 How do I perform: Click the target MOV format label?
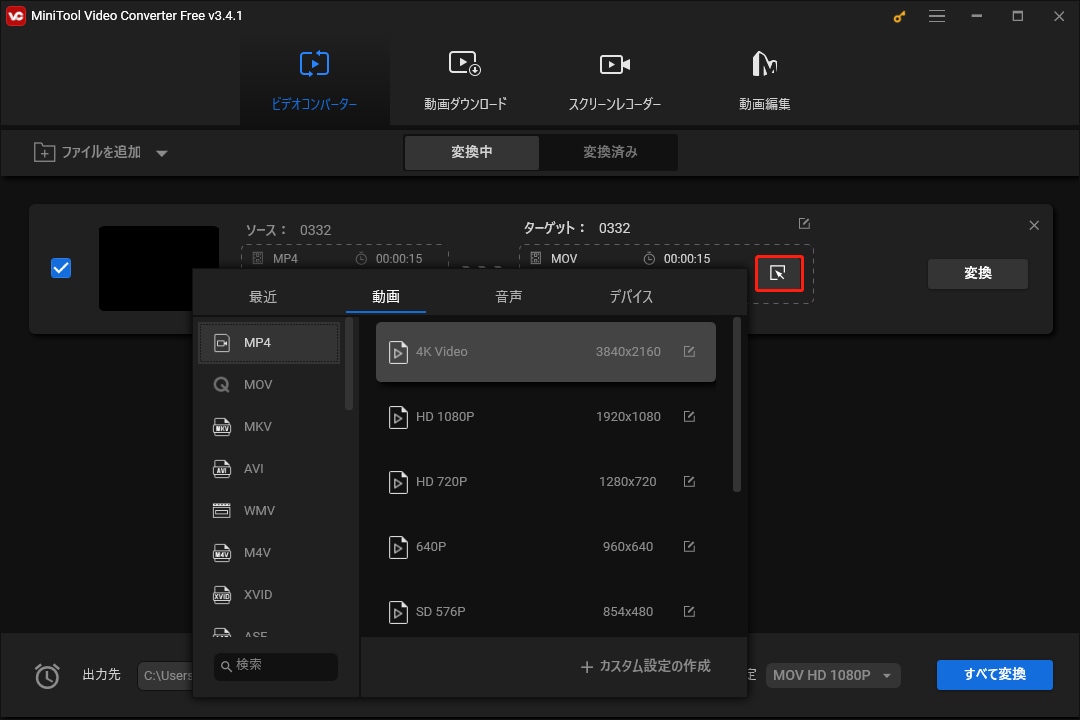coord(564,258)
